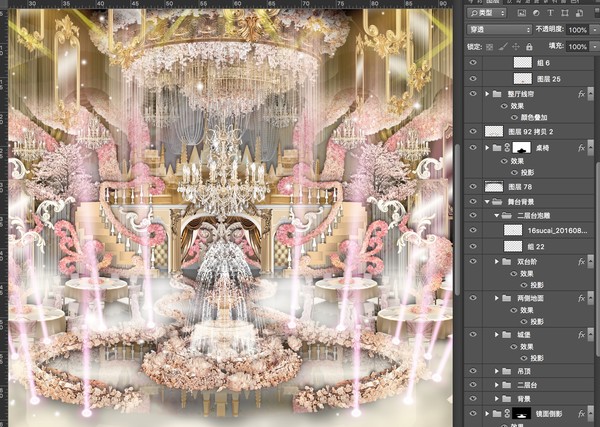Click the fill 100% value field

(x=578, y=47)
